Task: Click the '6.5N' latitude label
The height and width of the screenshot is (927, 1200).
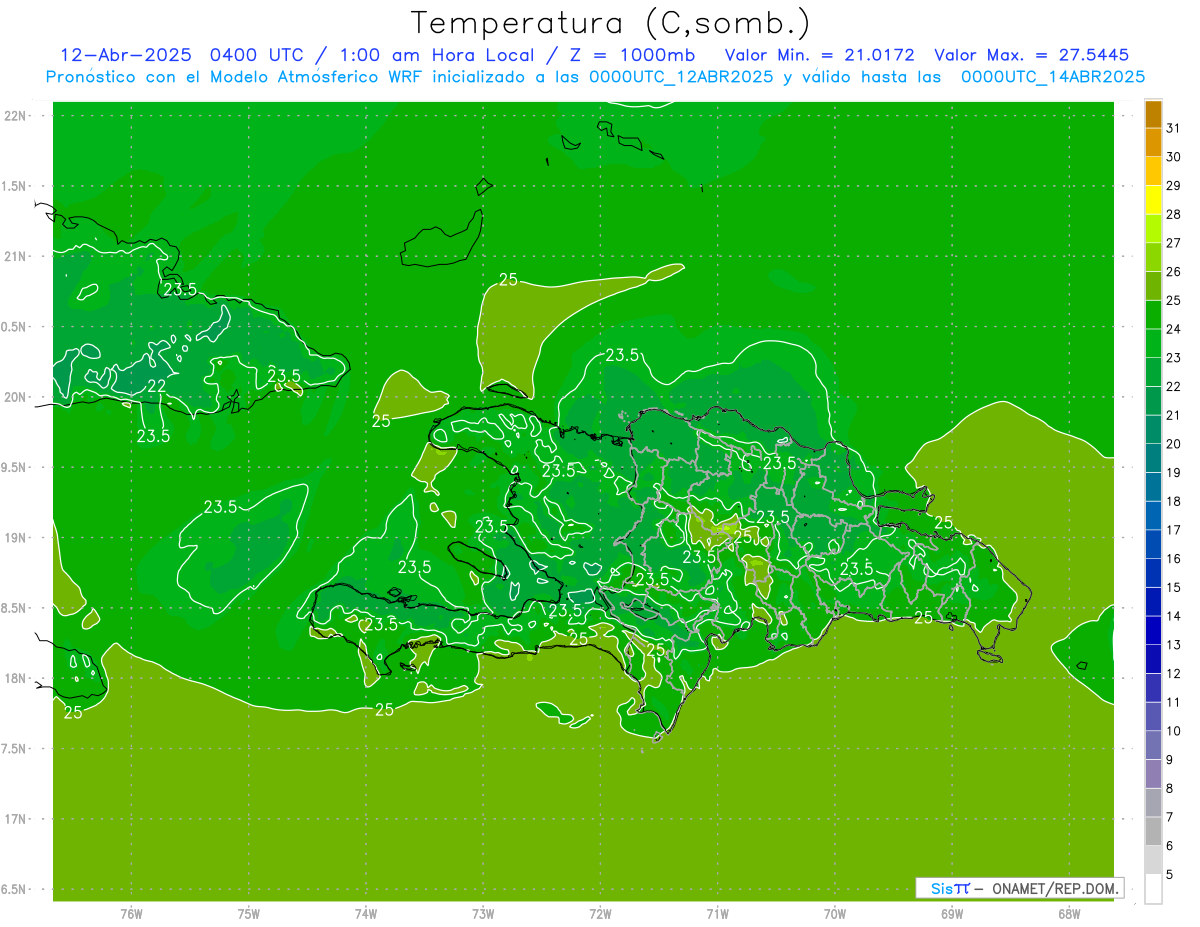Action: click(15, 889)
